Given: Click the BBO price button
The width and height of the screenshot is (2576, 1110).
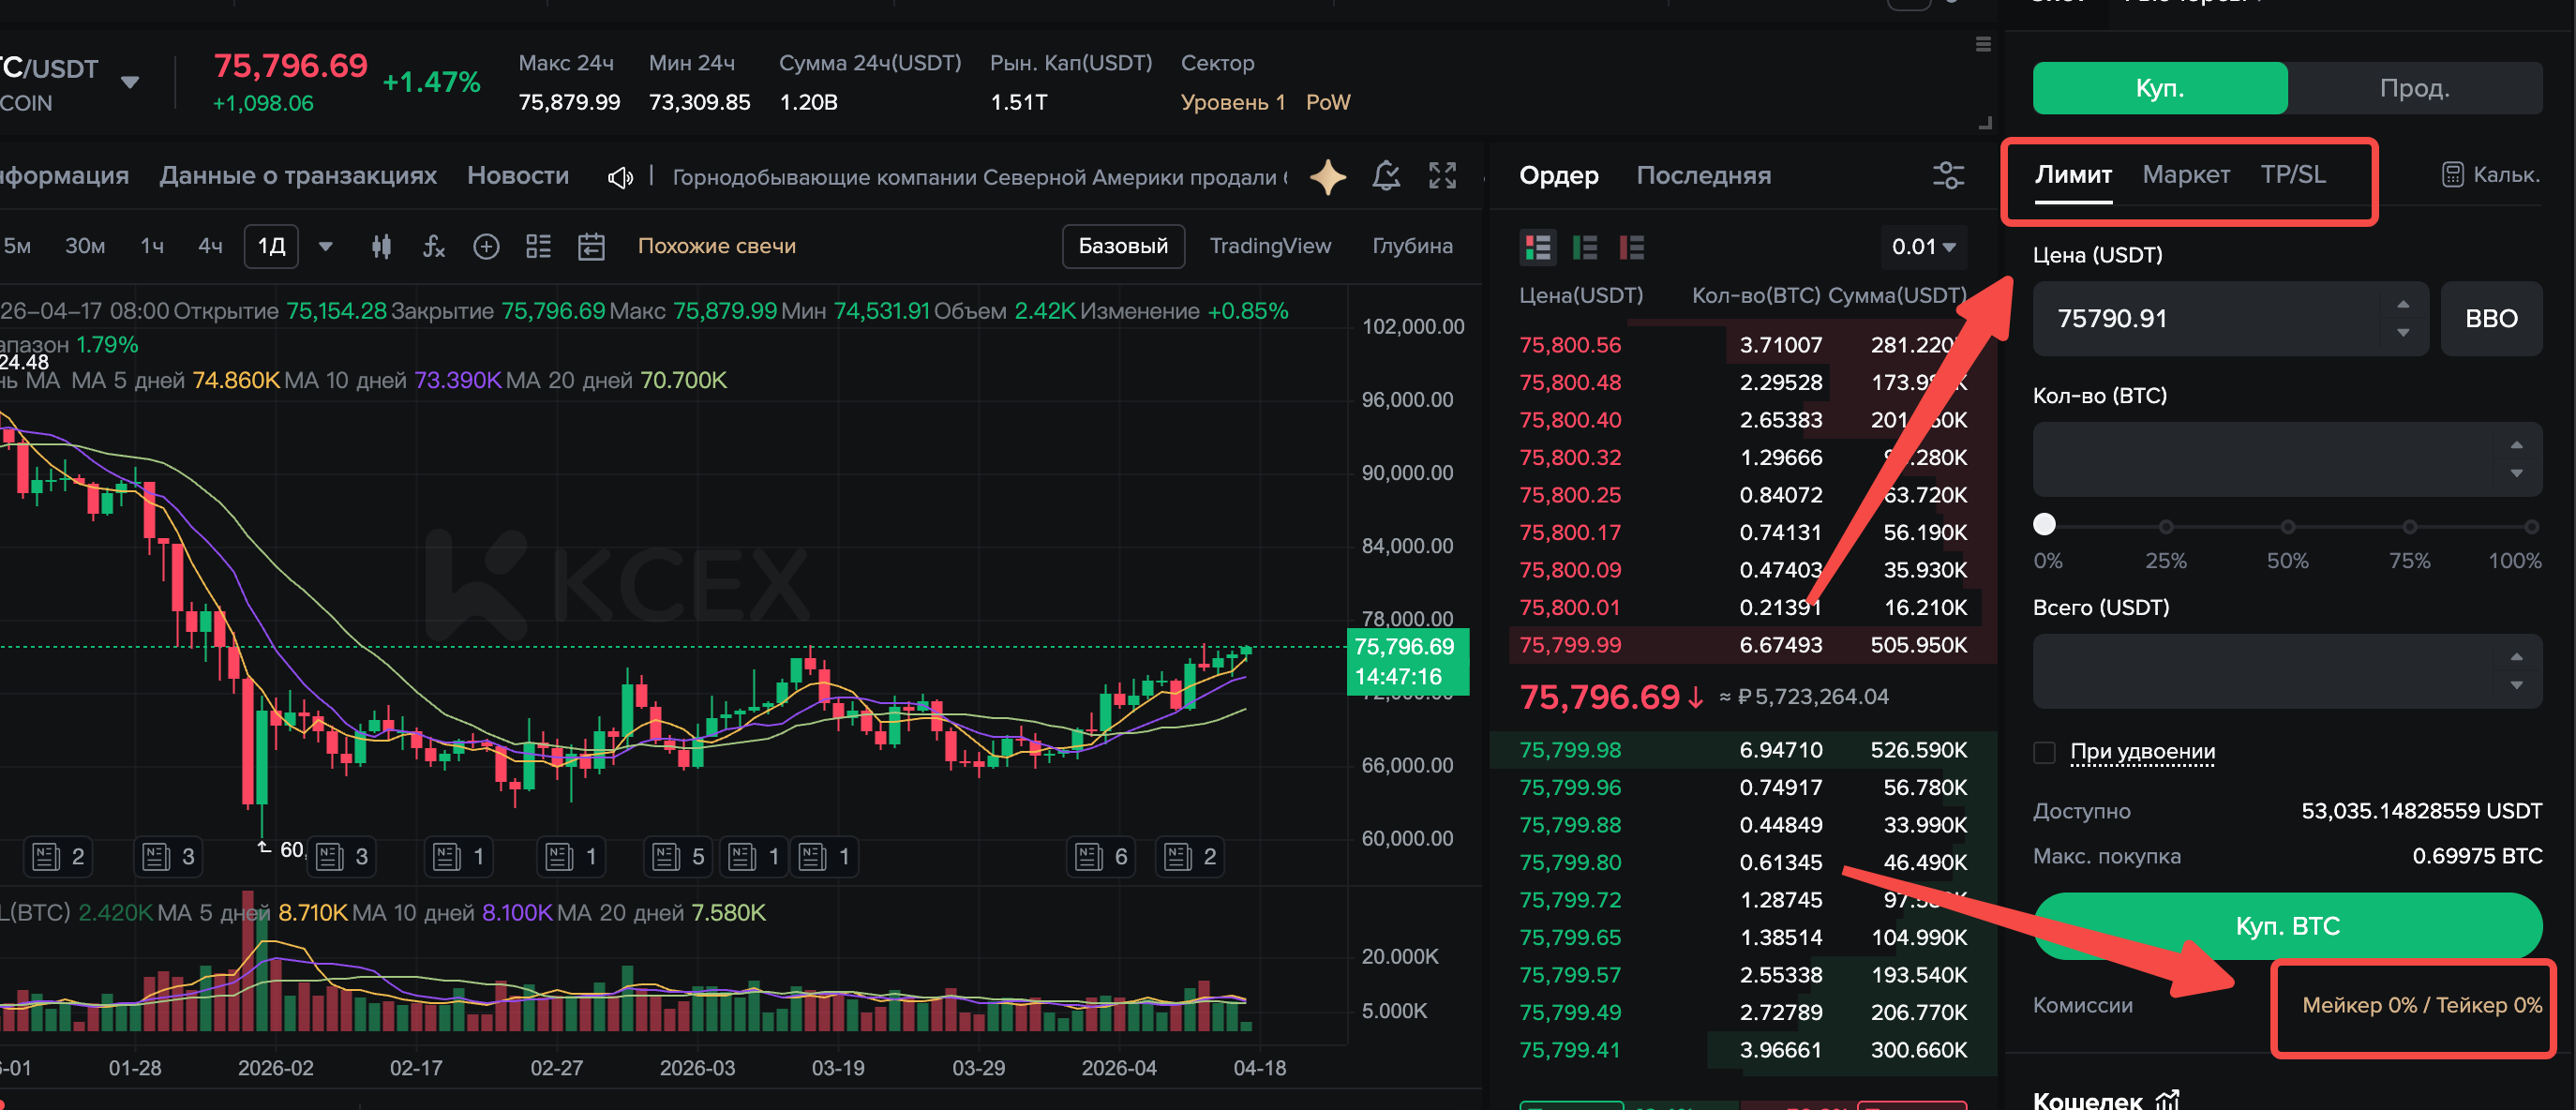Looking at the screenshot, I should click(2490, 319).
